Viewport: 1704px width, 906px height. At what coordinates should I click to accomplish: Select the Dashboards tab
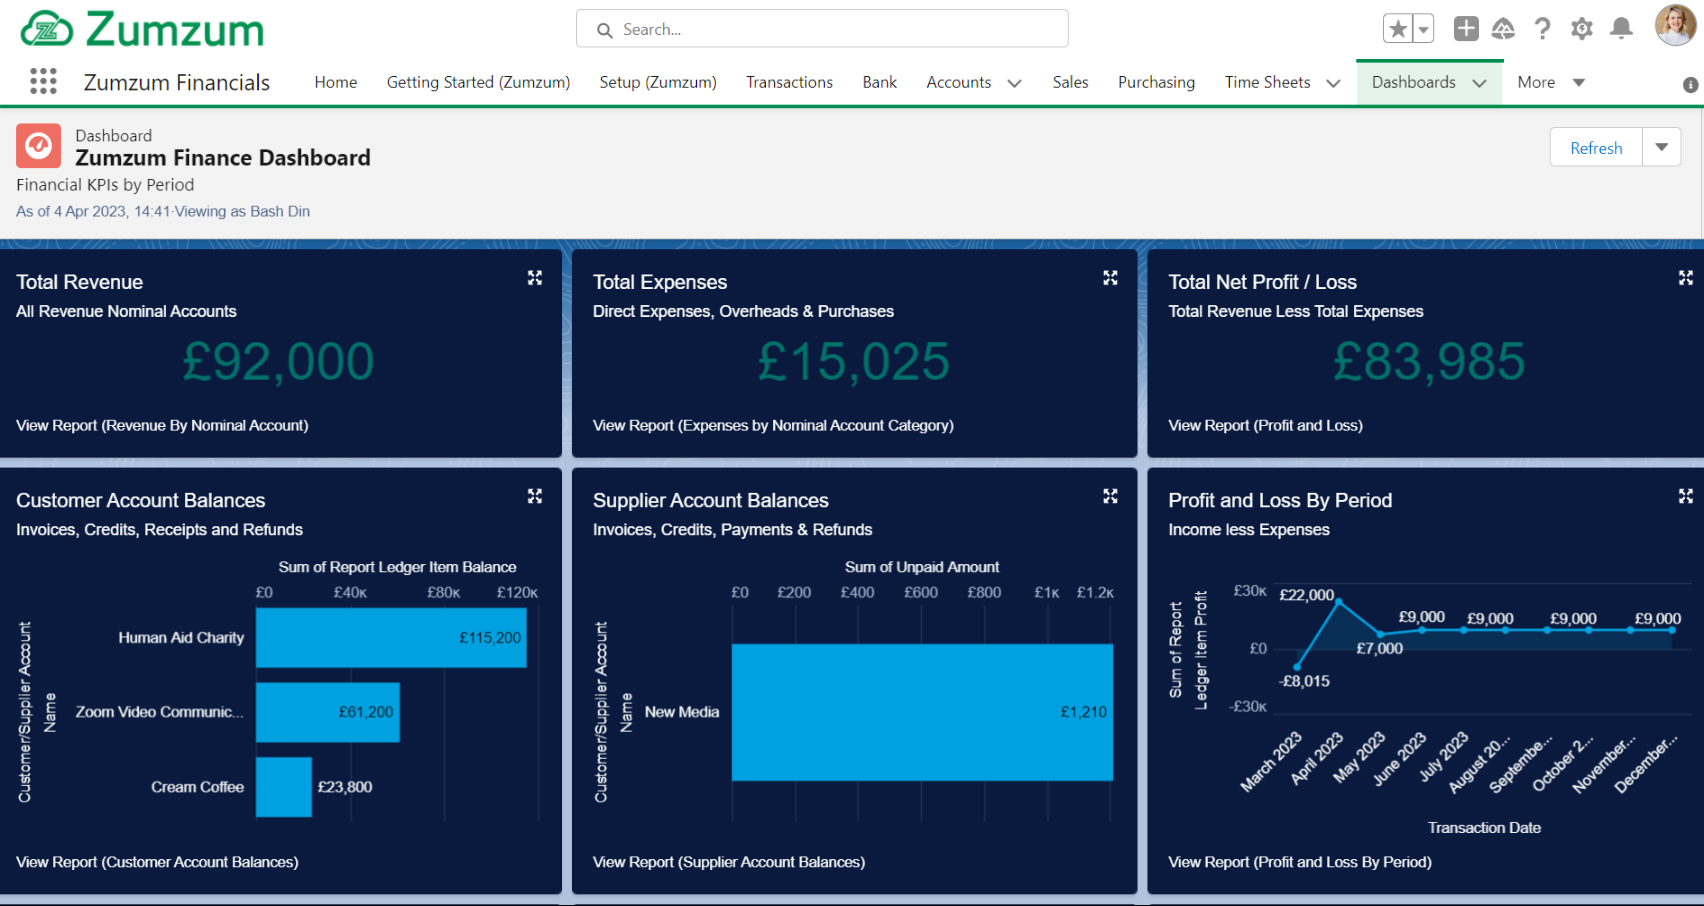(1414, 82)
